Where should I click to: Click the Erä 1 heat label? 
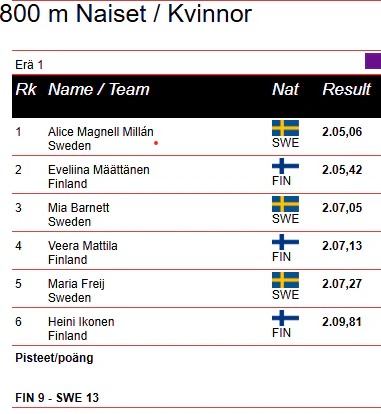point(29,64)
